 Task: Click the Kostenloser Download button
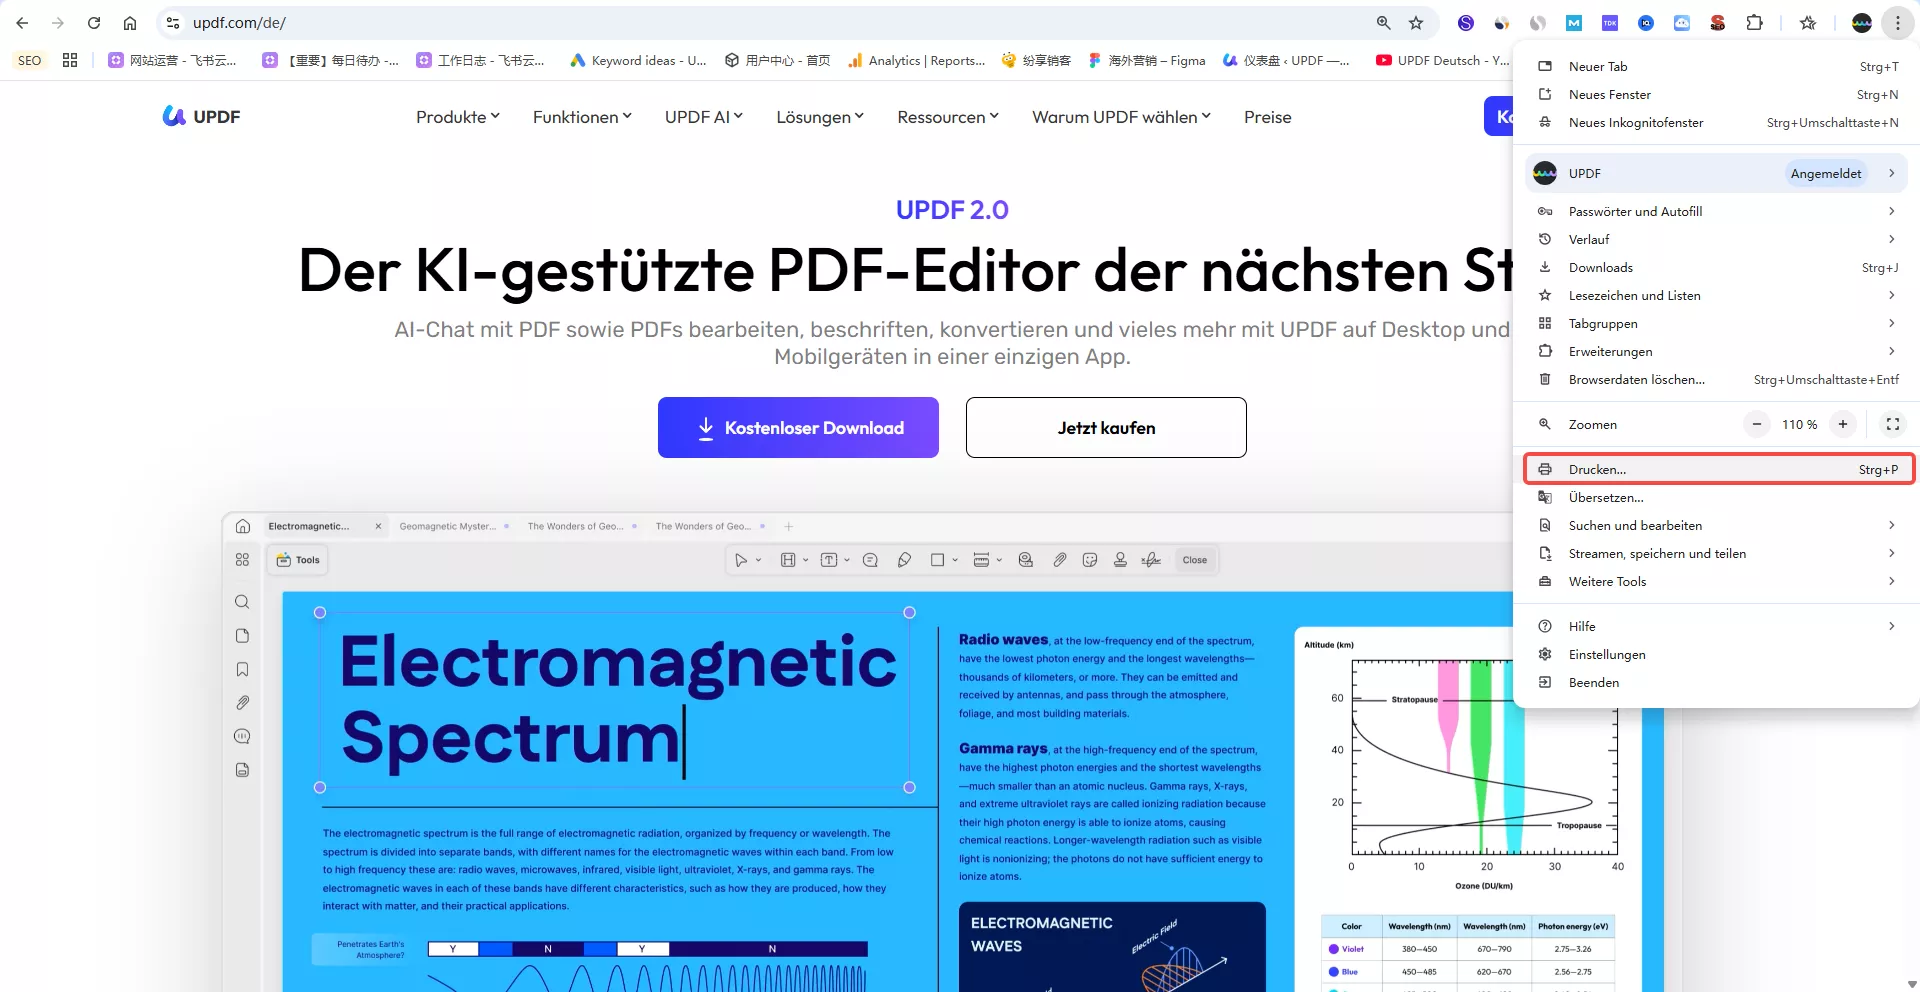(798, 427)
